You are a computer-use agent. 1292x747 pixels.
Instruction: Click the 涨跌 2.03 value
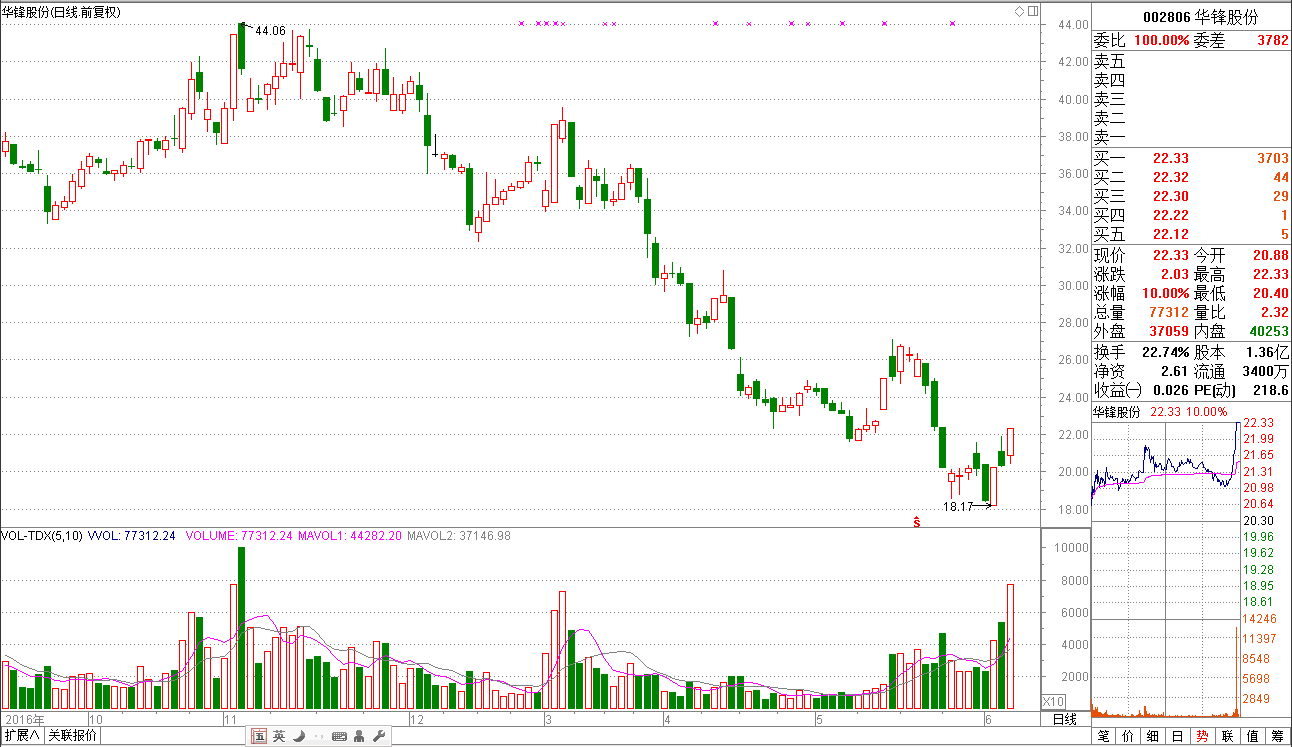[1174, 275]
